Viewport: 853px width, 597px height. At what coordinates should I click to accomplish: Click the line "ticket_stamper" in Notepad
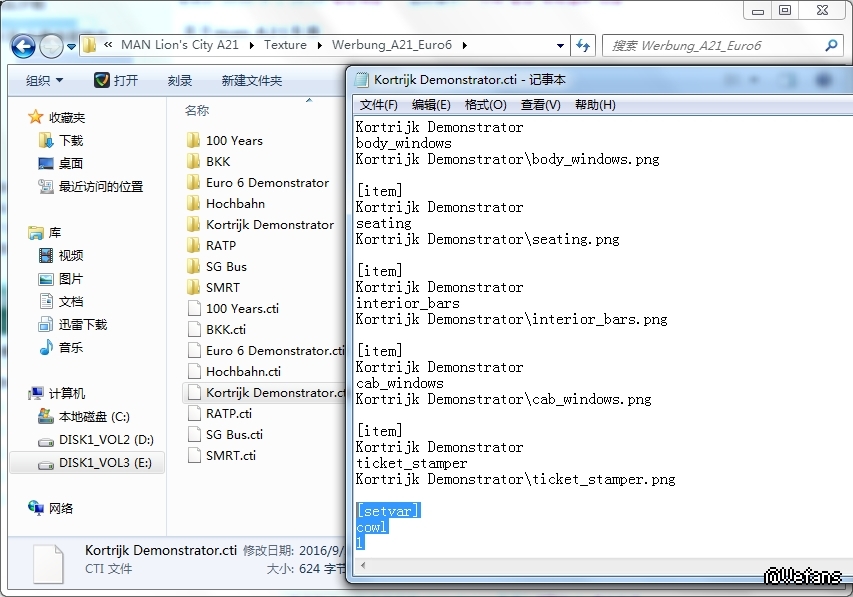411,463
